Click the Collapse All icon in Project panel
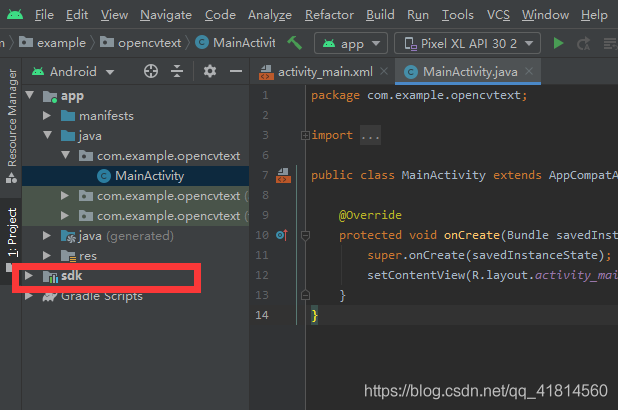Screen dimensions: 618x410 pyautogui.click(x=179, y=71)
